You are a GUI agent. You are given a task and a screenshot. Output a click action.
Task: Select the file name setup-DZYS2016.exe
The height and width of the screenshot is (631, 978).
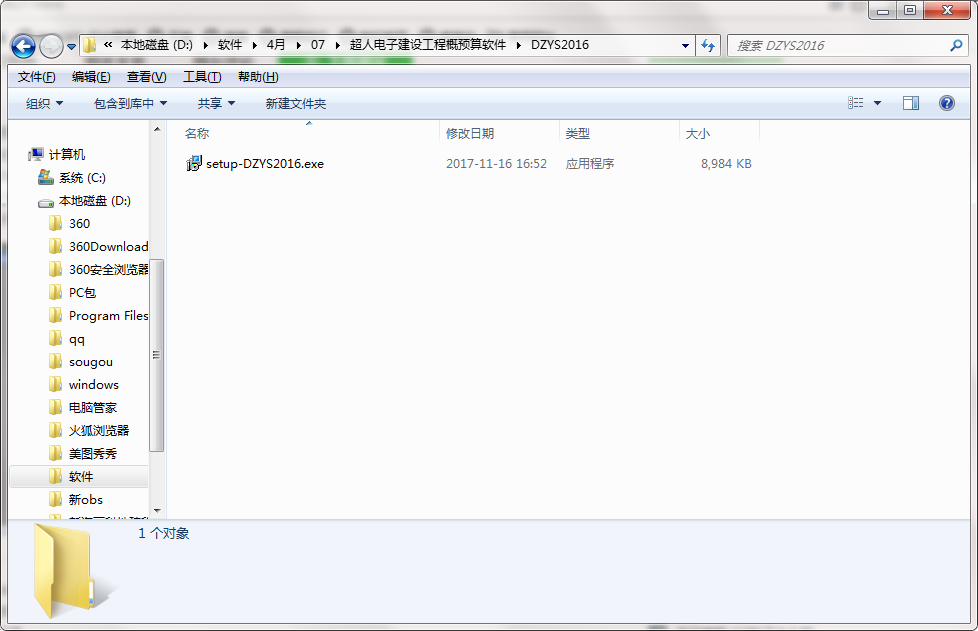pos(265,164)
